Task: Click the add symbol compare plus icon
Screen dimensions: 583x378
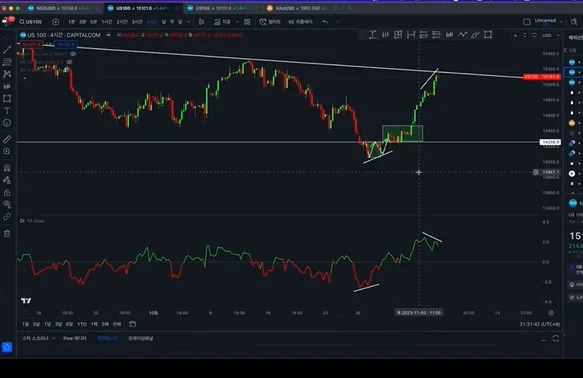Action: (55, 22)
